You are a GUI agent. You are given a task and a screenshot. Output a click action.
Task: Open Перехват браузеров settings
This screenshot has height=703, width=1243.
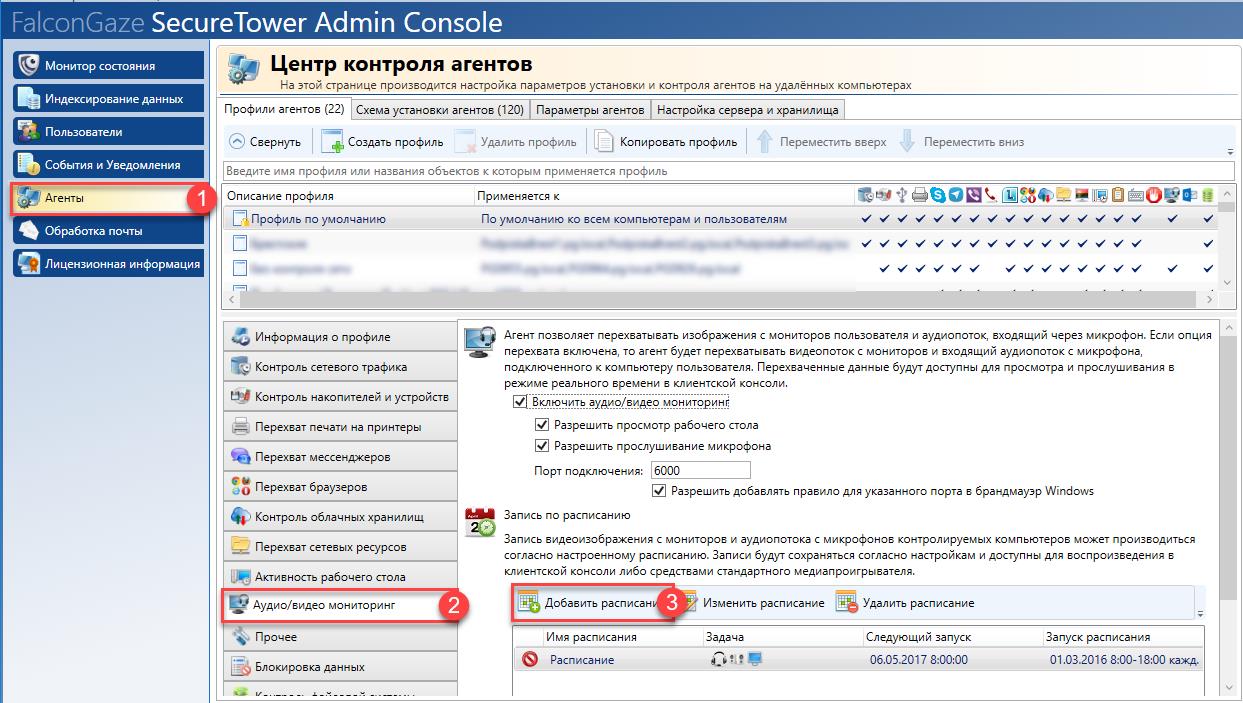(340, 487)
